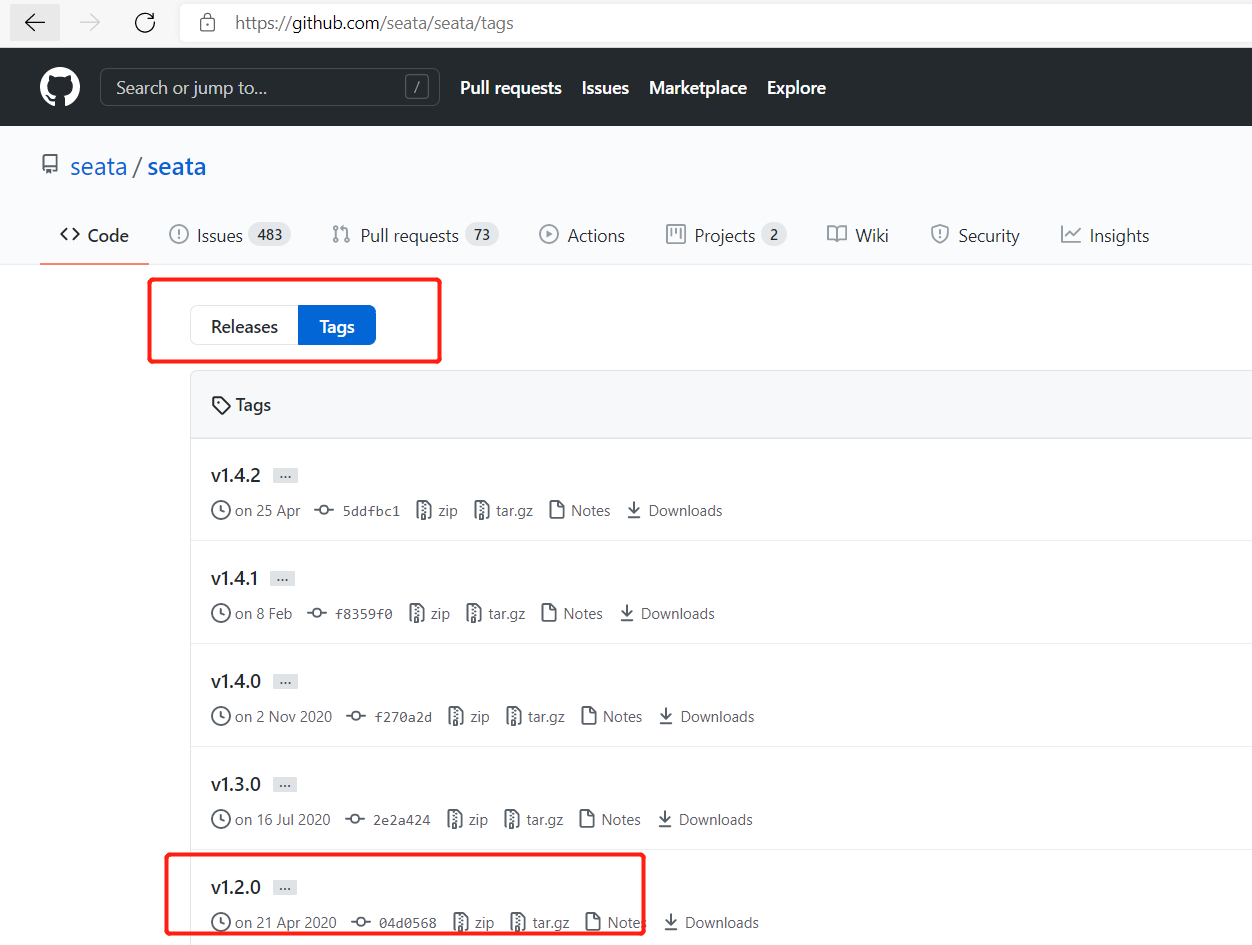Click the seata repository name link
Screen dimensions: 1252x945
pos(177,166)
